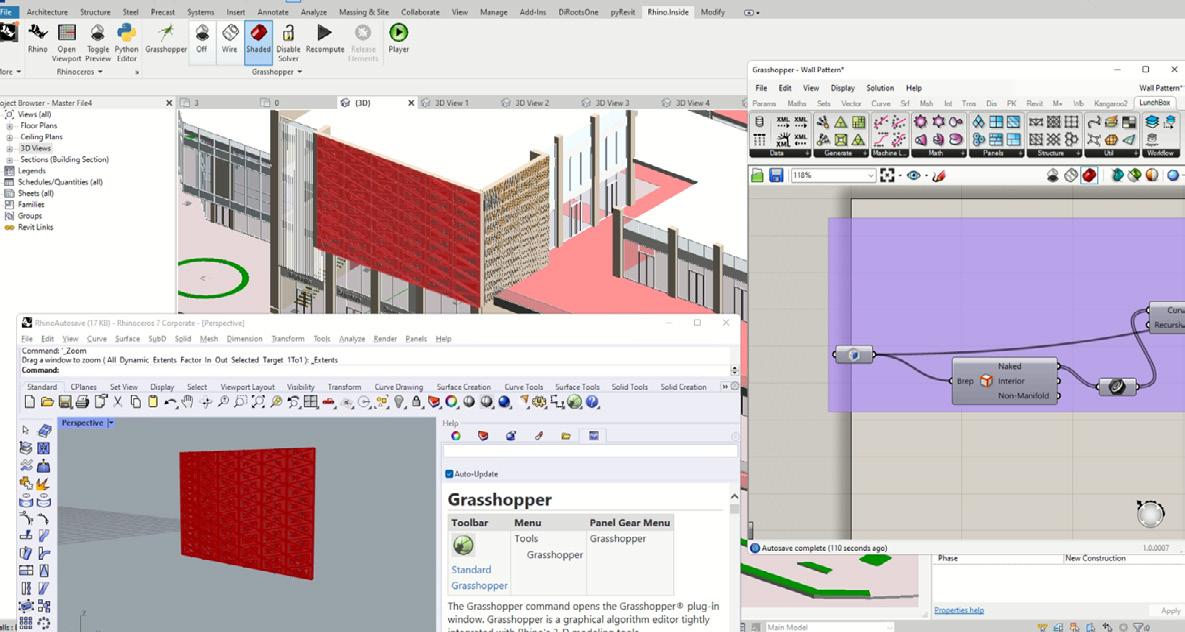Image resolution: width=1185 pixels, height=632 pixels.
Task: Click the Brep edges component on canvas
Action: pyautogui.click(x=1004, y=381)
